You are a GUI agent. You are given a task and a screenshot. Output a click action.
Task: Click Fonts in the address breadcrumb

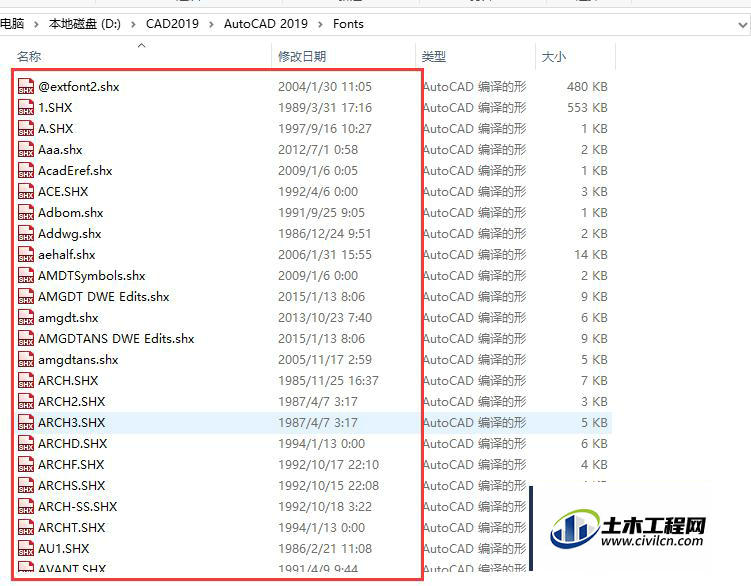[348, 24]
